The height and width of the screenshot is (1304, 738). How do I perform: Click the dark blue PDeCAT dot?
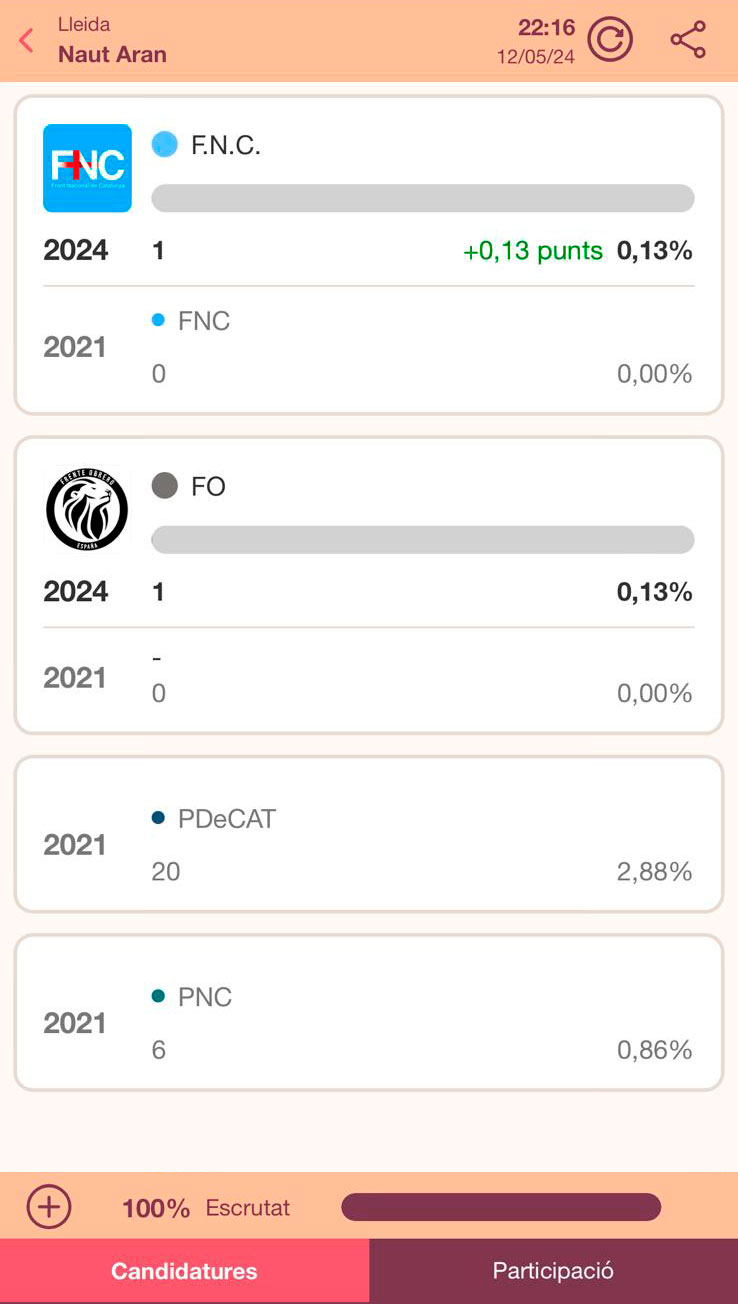coord(158,818)
